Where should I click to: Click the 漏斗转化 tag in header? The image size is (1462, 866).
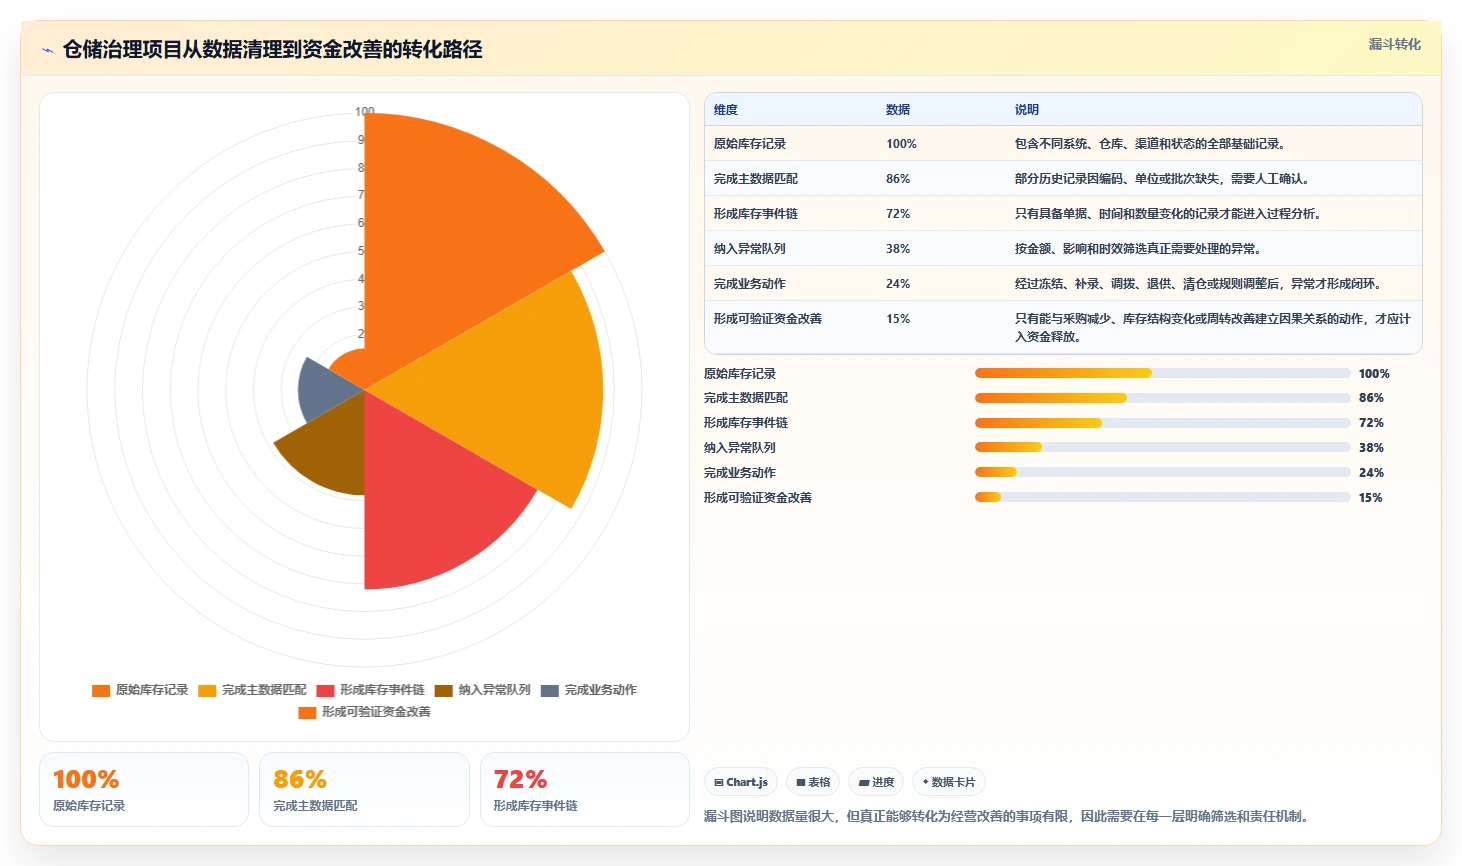tap(1394, 44)
